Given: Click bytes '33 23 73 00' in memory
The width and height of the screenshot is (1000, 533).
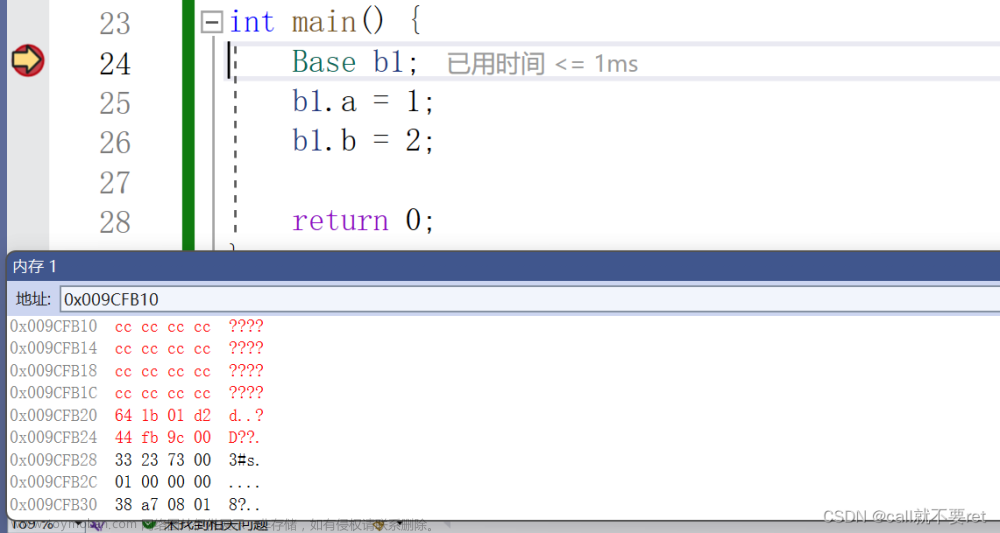Looking at the screenshot, I should (x=163, y=460).
